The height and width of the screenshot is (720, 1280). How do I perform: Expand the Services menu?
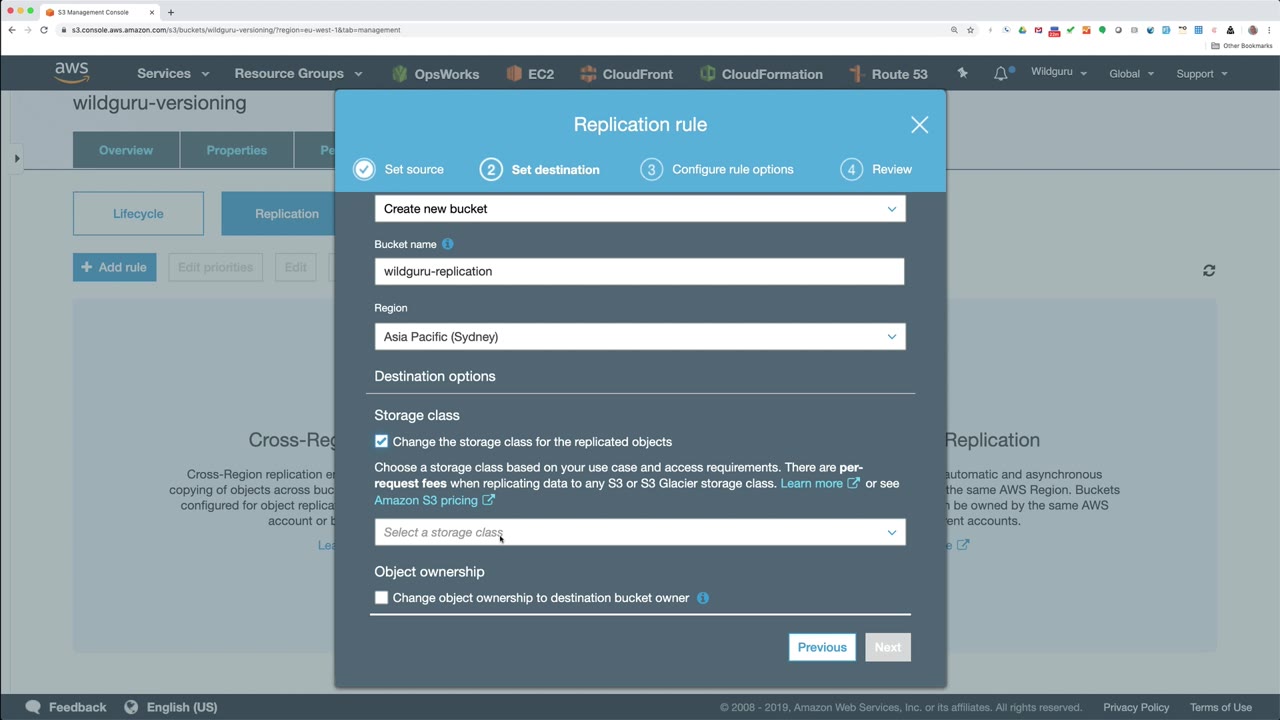(x=173, y=74)
